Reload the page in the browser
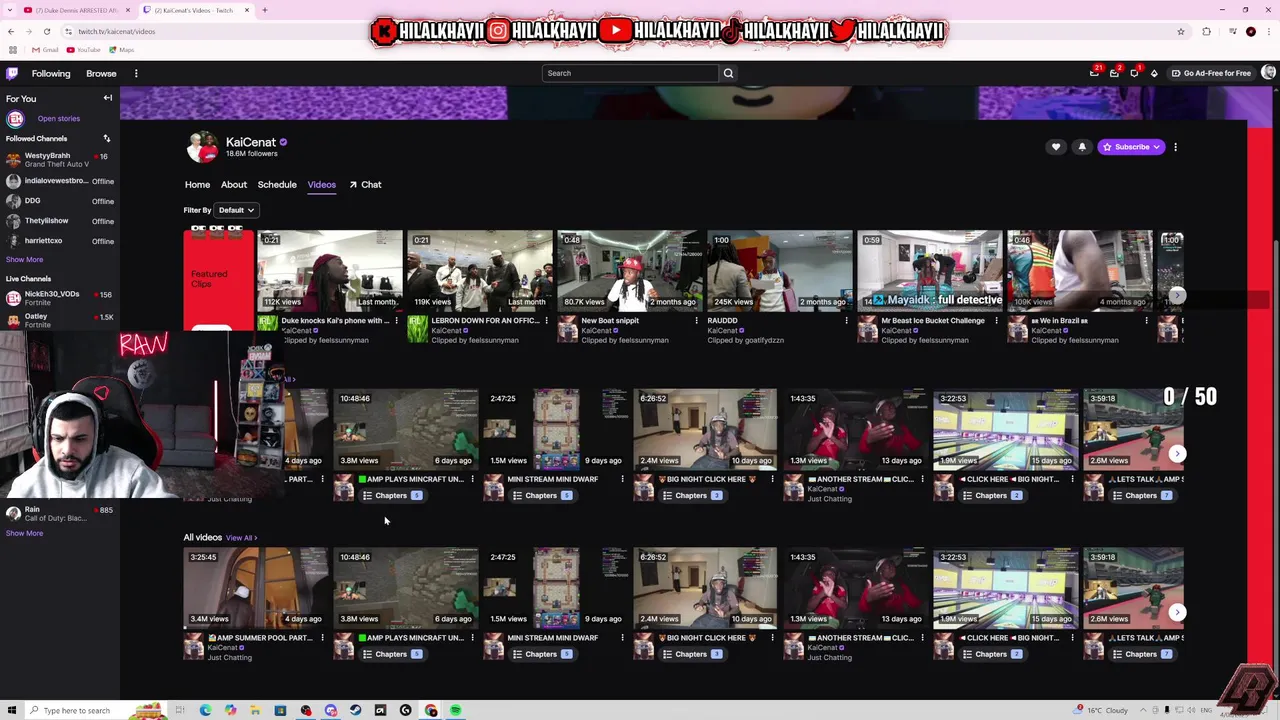The image size is (1280, 720). (x=46, y=31)
